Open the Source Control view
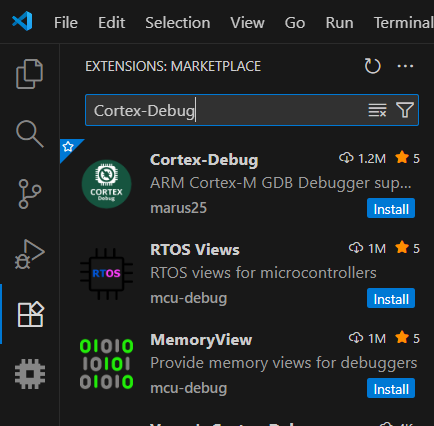The height and width of the screenshot is (426, 434). pos(30,194)
